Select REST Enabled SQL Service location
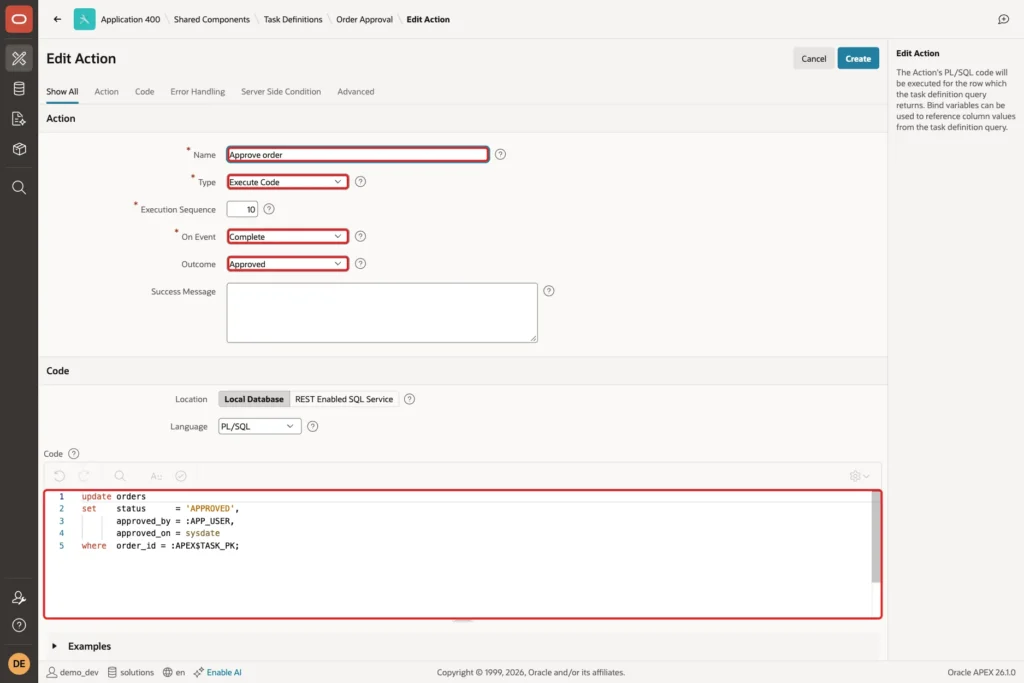Viewport: 1024px width, 683px height. (x=344, y=399)
